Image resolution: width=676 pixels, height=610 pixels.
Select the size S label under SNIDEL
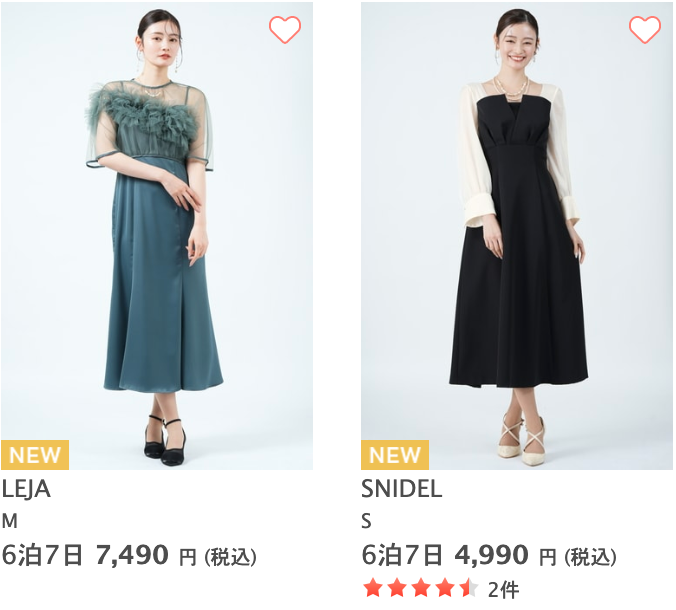click(x=366, y=521)
